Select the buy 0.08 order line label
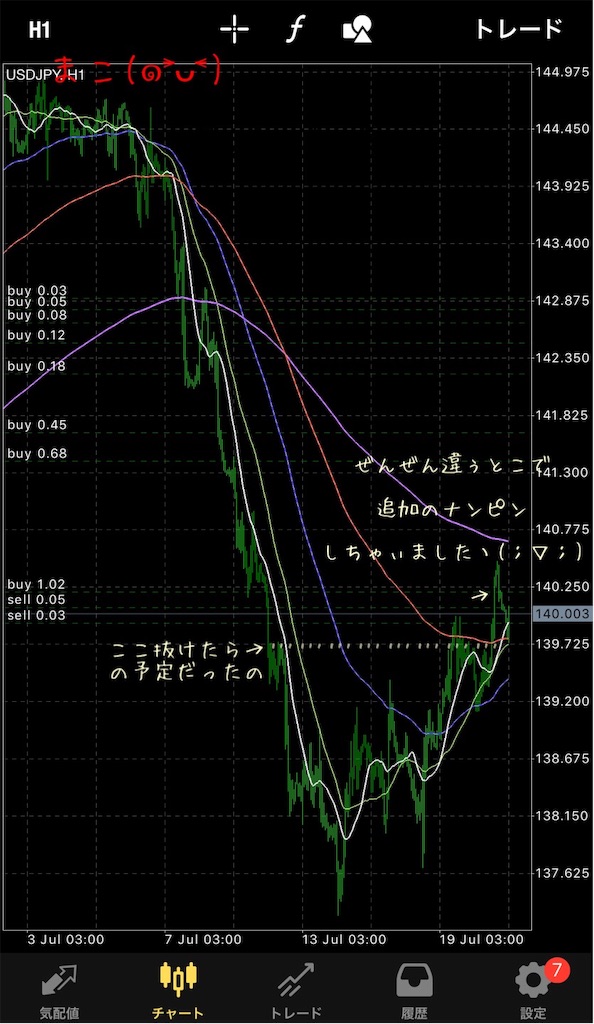This screenshot has height=1024, width=594. pyautogui.click(x=37, y=315)
